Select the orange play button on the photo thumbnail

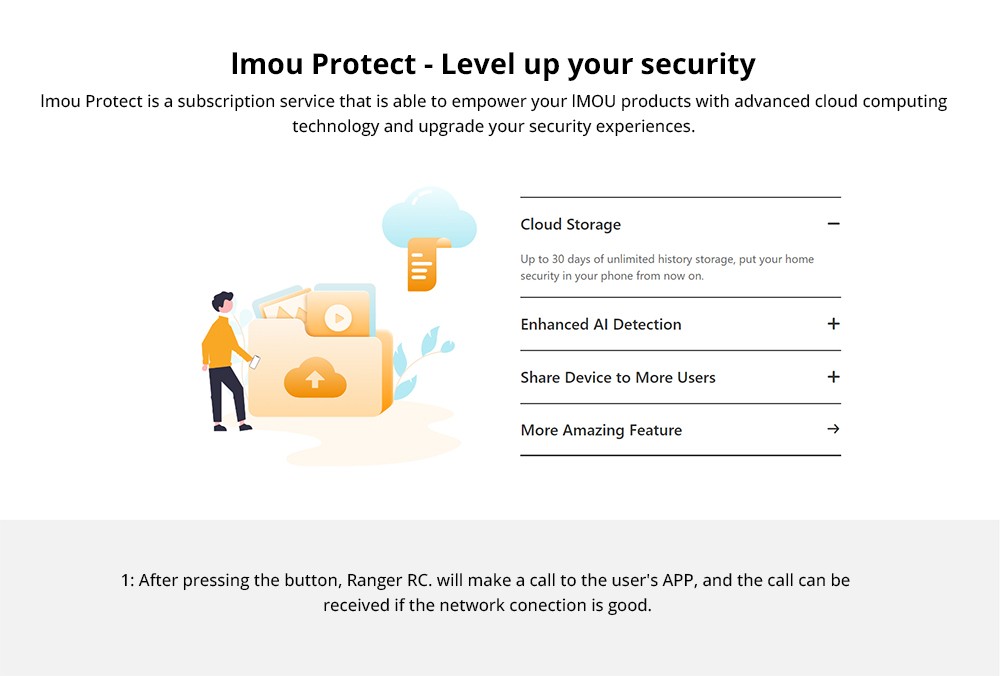click(339, 317)
